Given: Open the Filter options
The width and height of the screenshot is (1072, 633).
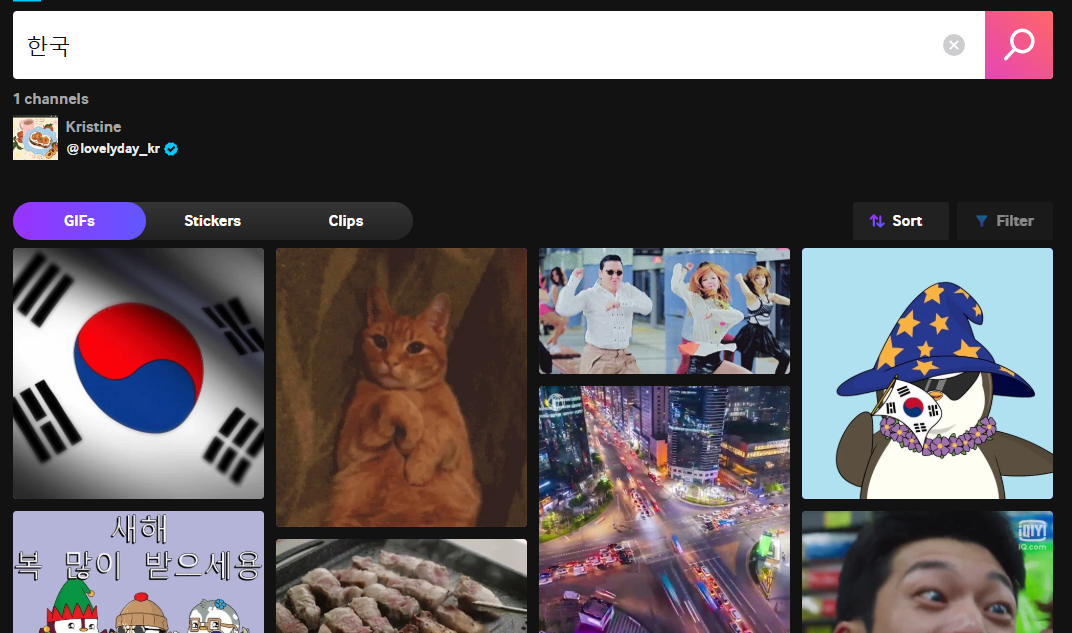Looking at the screenshot, I should pyautogui.click(x=1005, y=221).
